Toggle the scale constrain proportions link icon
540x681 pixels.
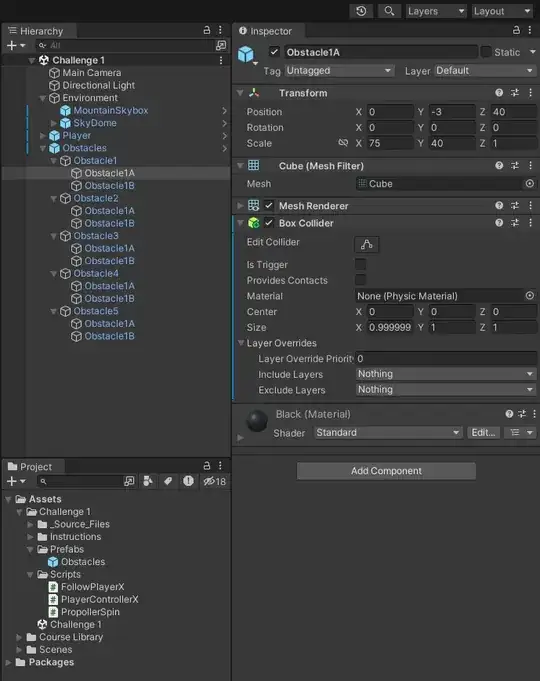(343, 143)
